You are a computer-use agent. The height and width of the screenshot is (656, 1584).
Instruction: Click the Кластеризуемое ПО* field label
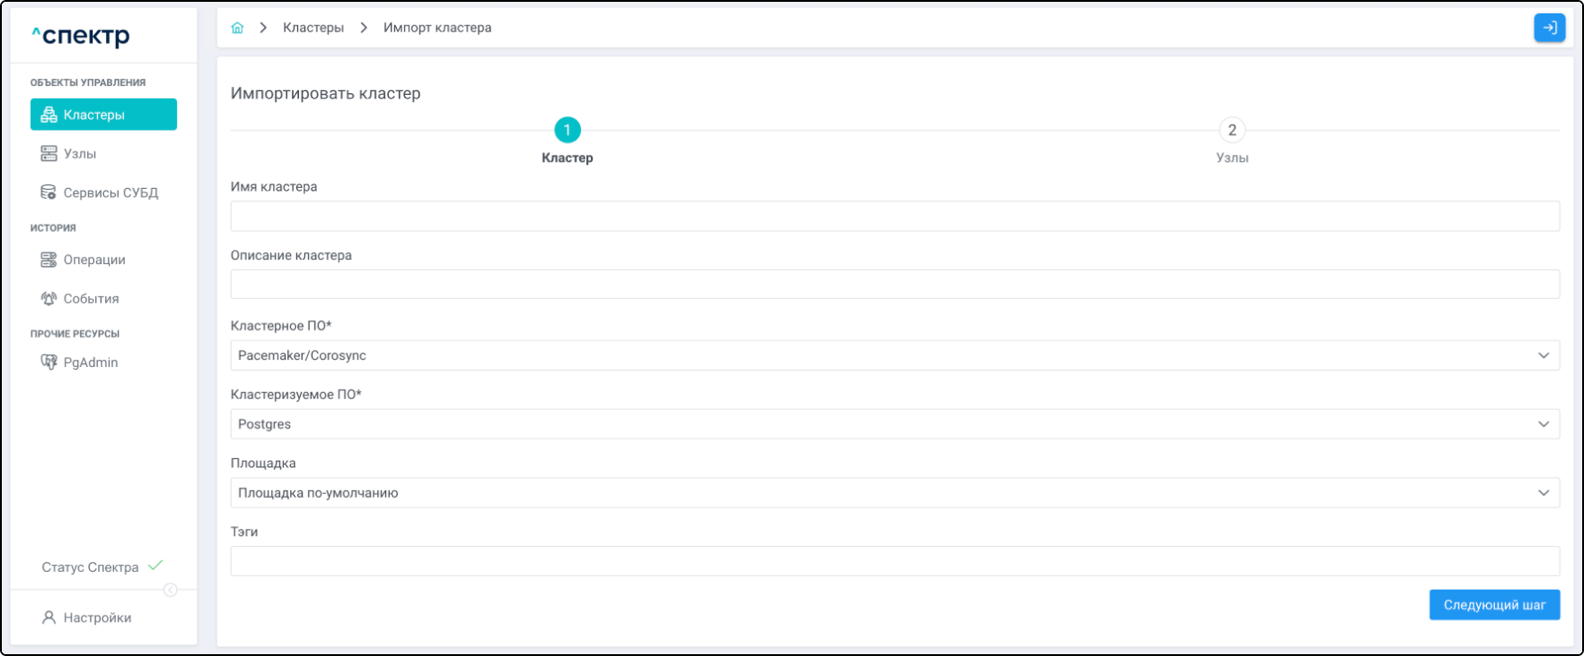tap(296, 395)
